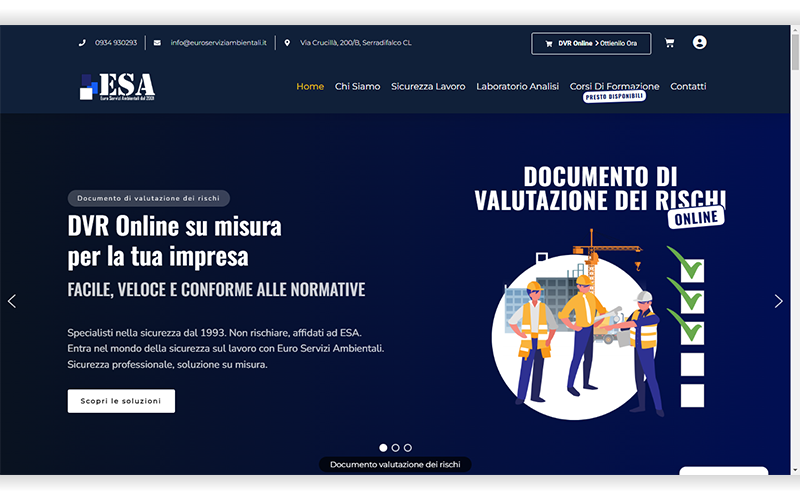800x500 pixels.
Task: Open the shopping cart icon
Action: tap(669, 43)
